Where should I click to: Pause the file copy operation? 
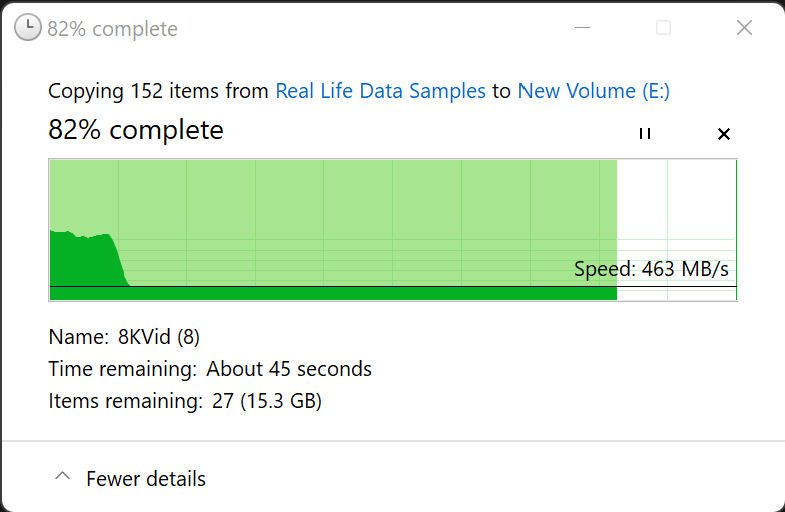click(x=645, y=134)
